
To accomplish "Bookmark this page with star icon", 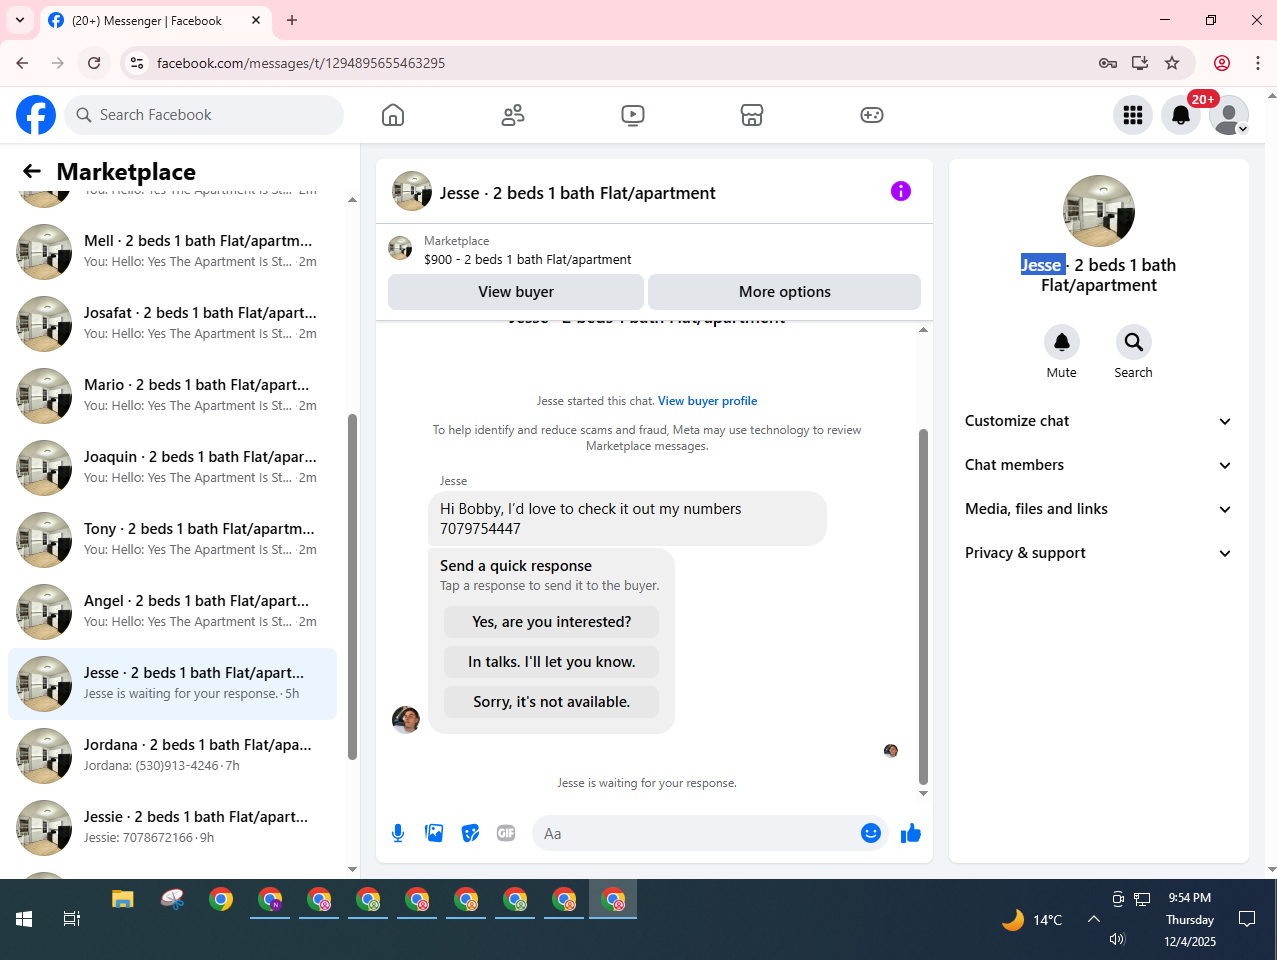I will pyautogui.click(x=1172, y=63).
